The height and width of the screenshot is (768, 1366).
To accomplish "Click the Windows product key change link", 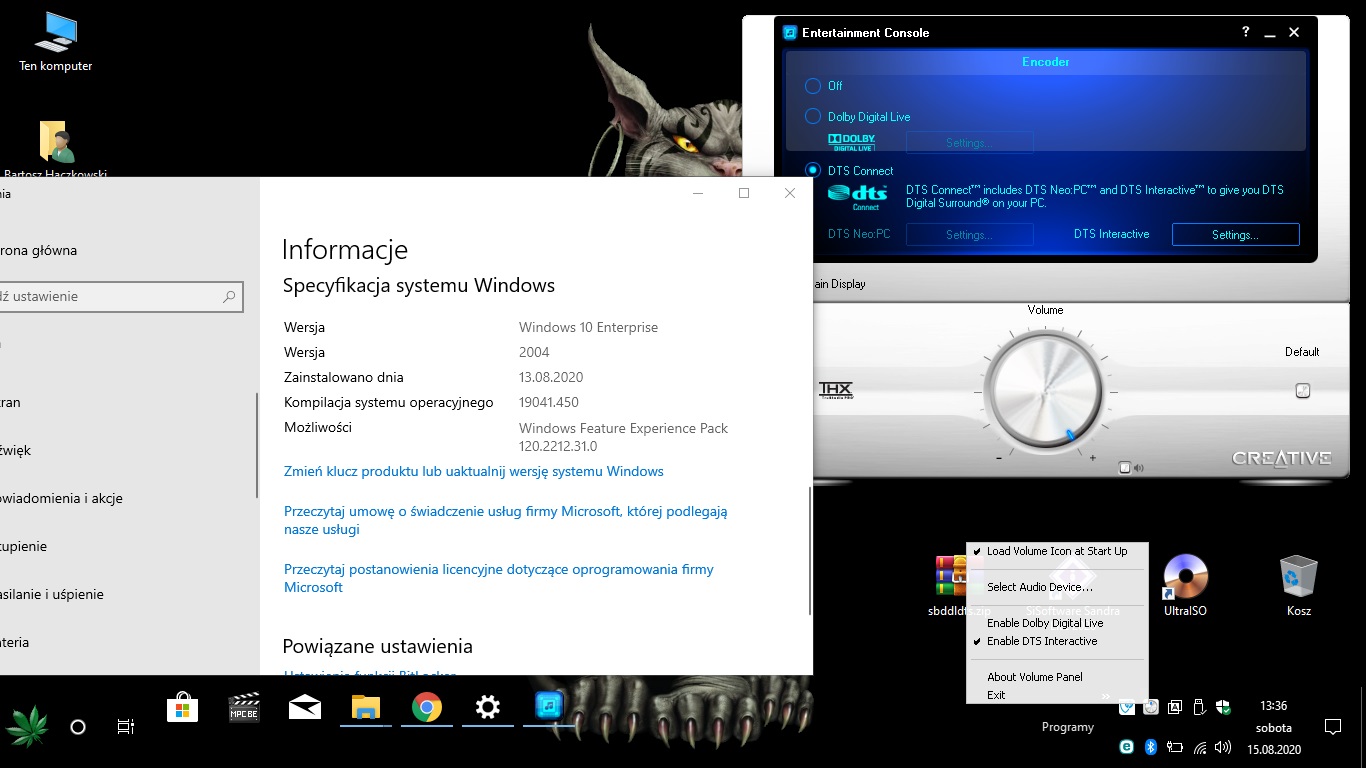I will [474, 471].
